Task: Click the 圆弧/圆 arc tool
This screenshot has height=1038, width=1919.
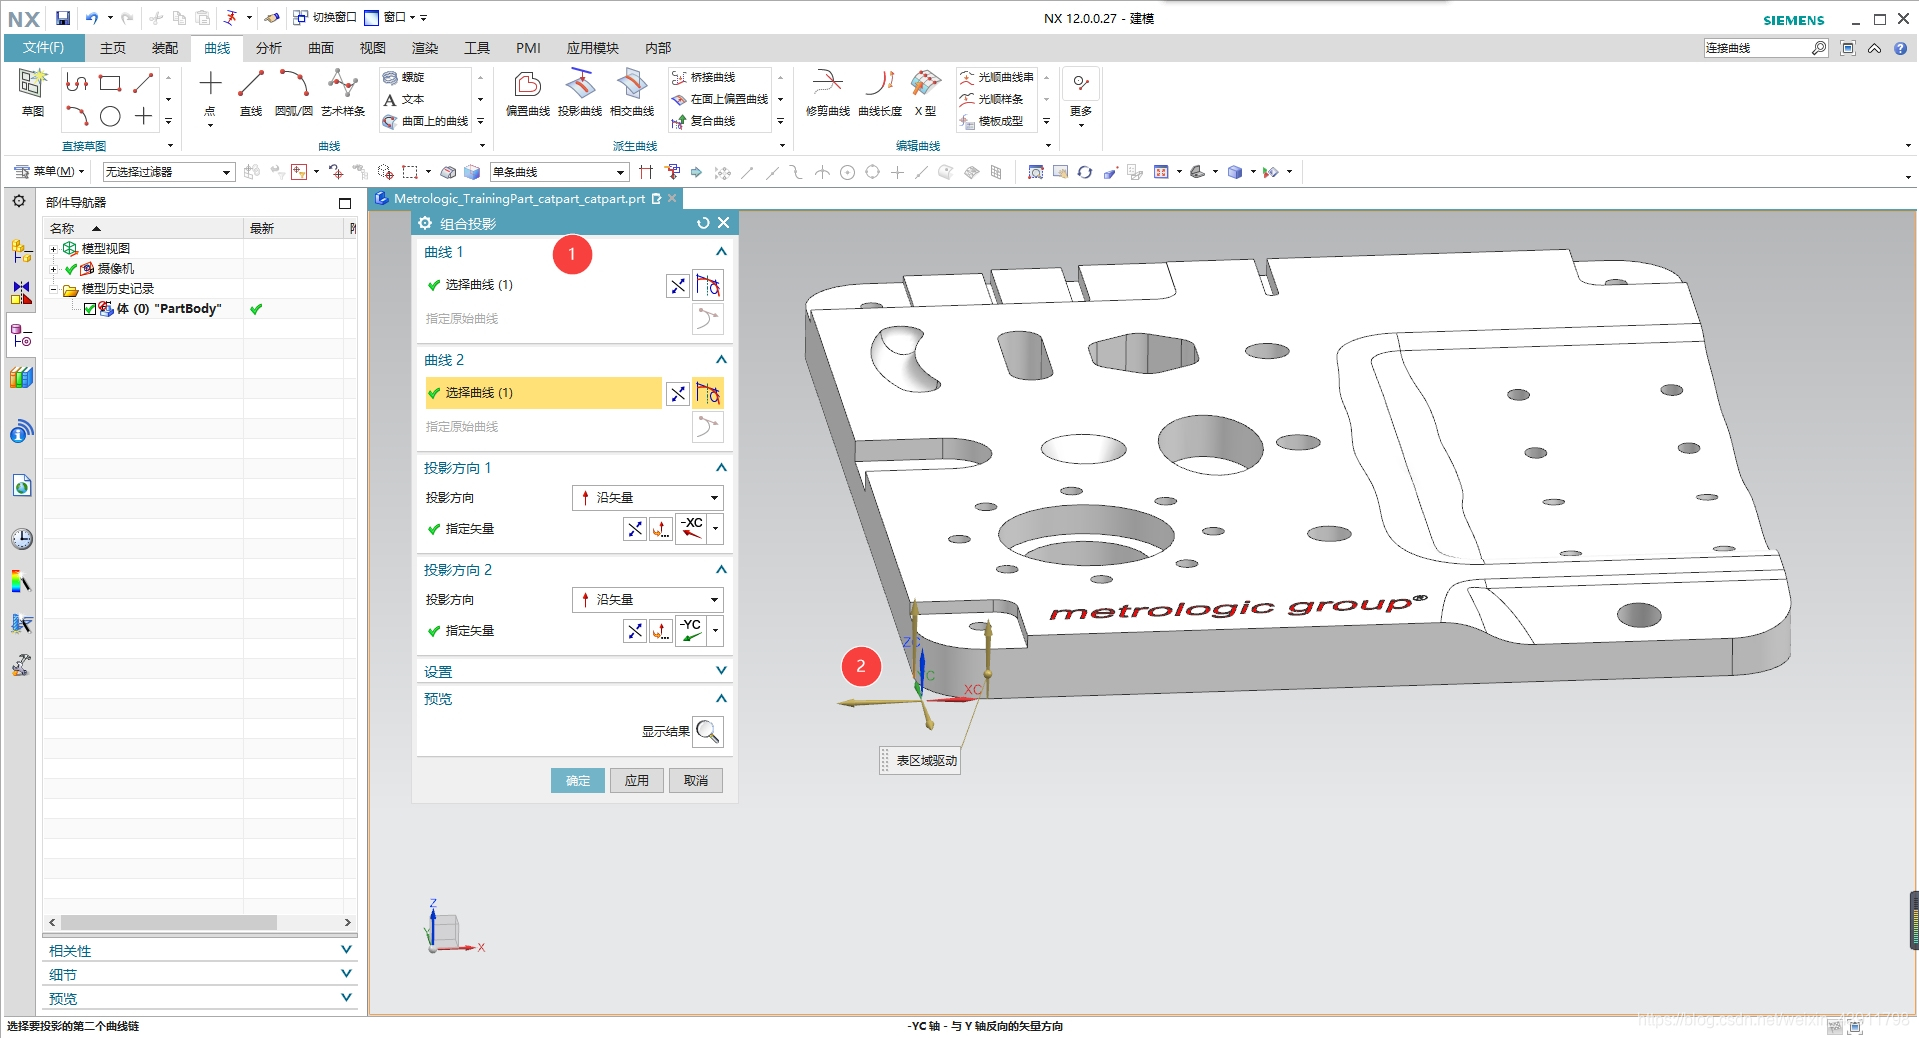Action: (x=293, y=93)
